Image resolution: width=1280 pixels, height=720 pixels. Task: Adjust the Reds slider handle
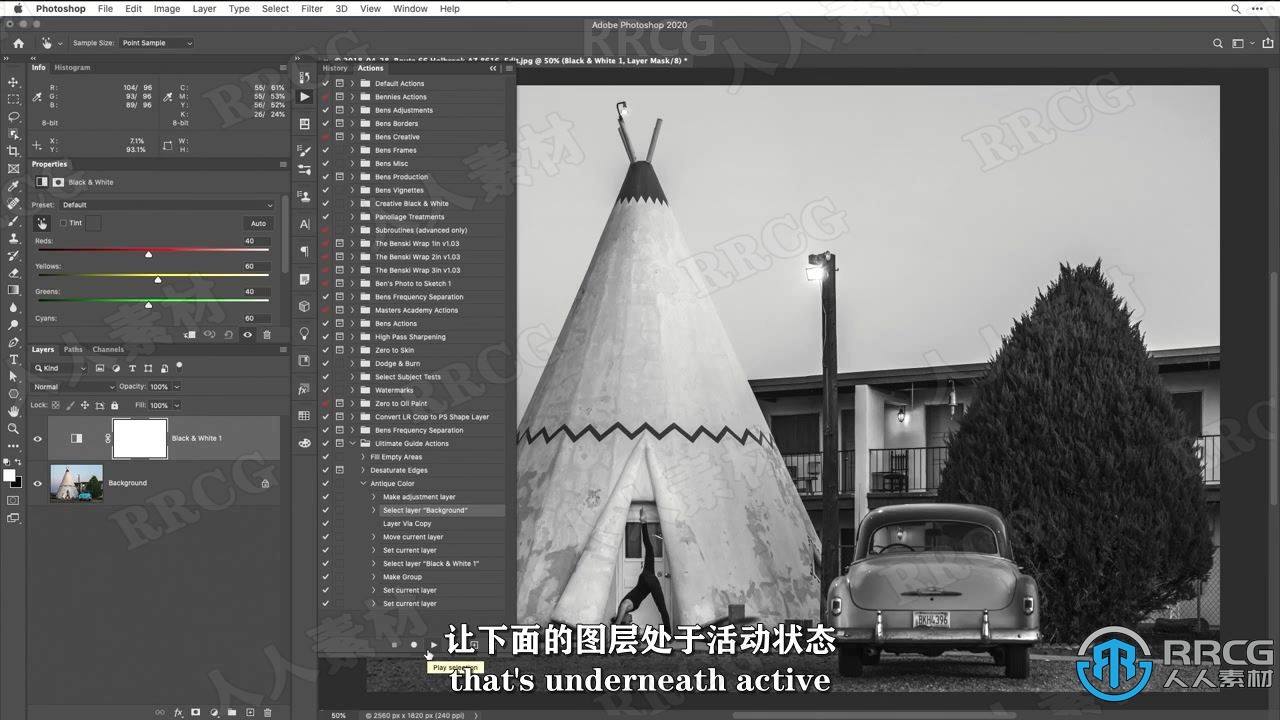pos(148,254)
